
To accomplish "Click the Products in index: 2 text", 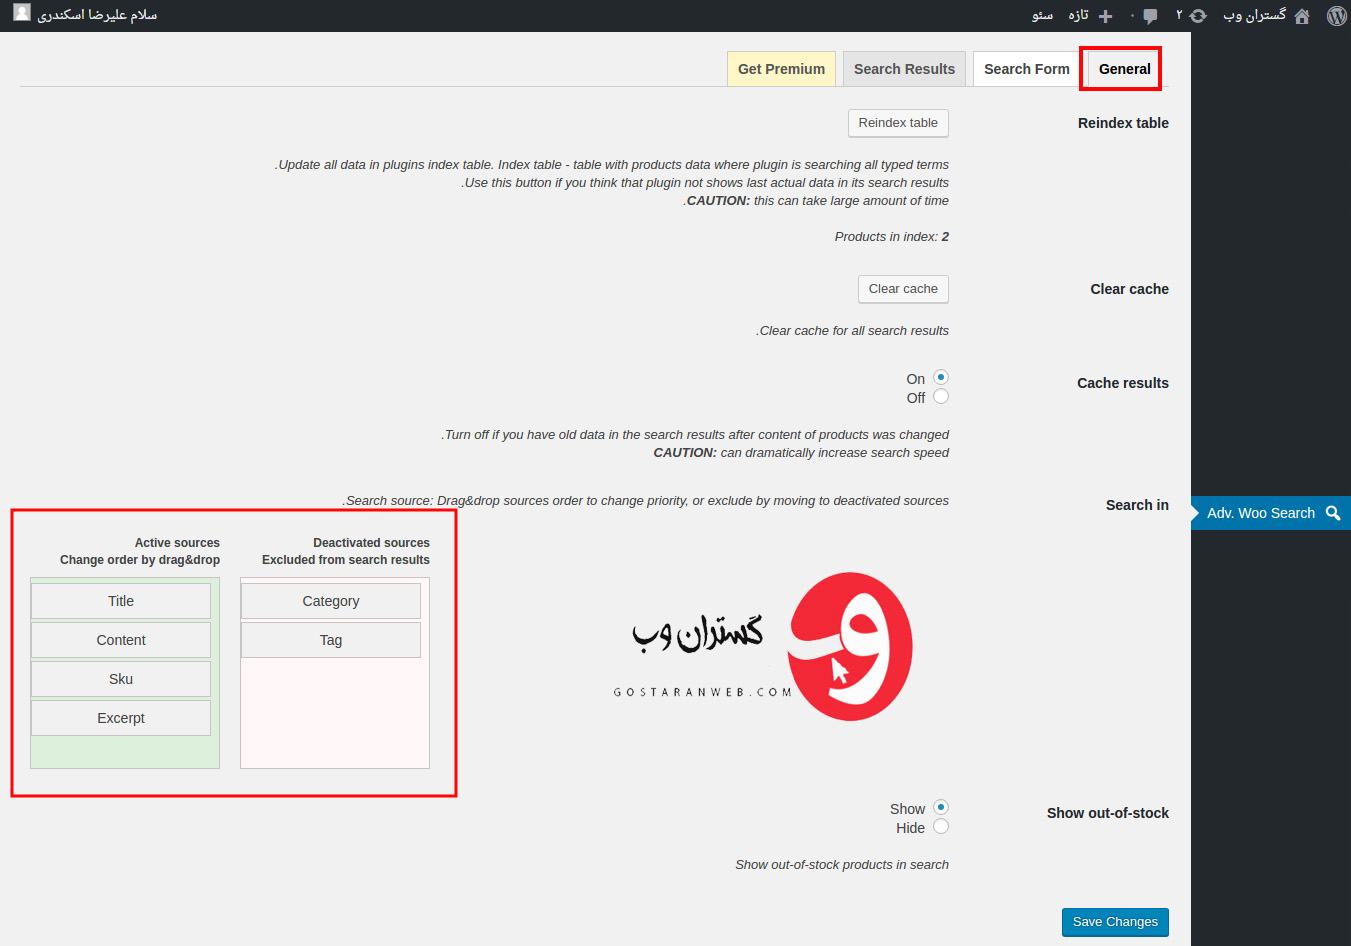I will [x=892, y=237].
